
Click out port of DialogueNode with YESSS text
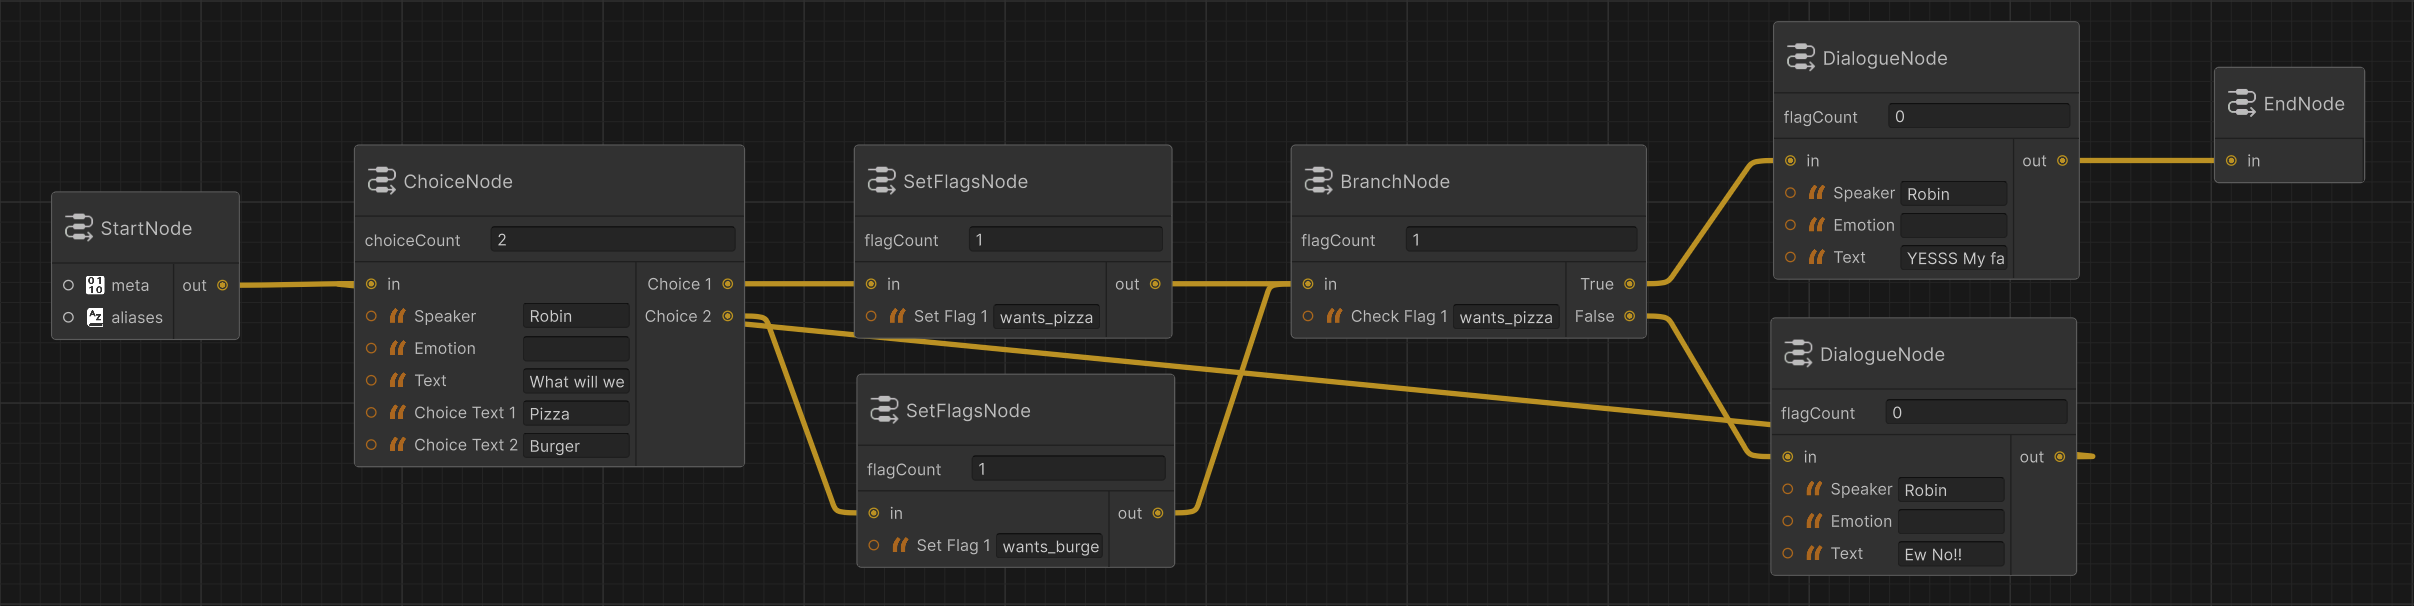pyautogui.click(x=2062, y=160)
